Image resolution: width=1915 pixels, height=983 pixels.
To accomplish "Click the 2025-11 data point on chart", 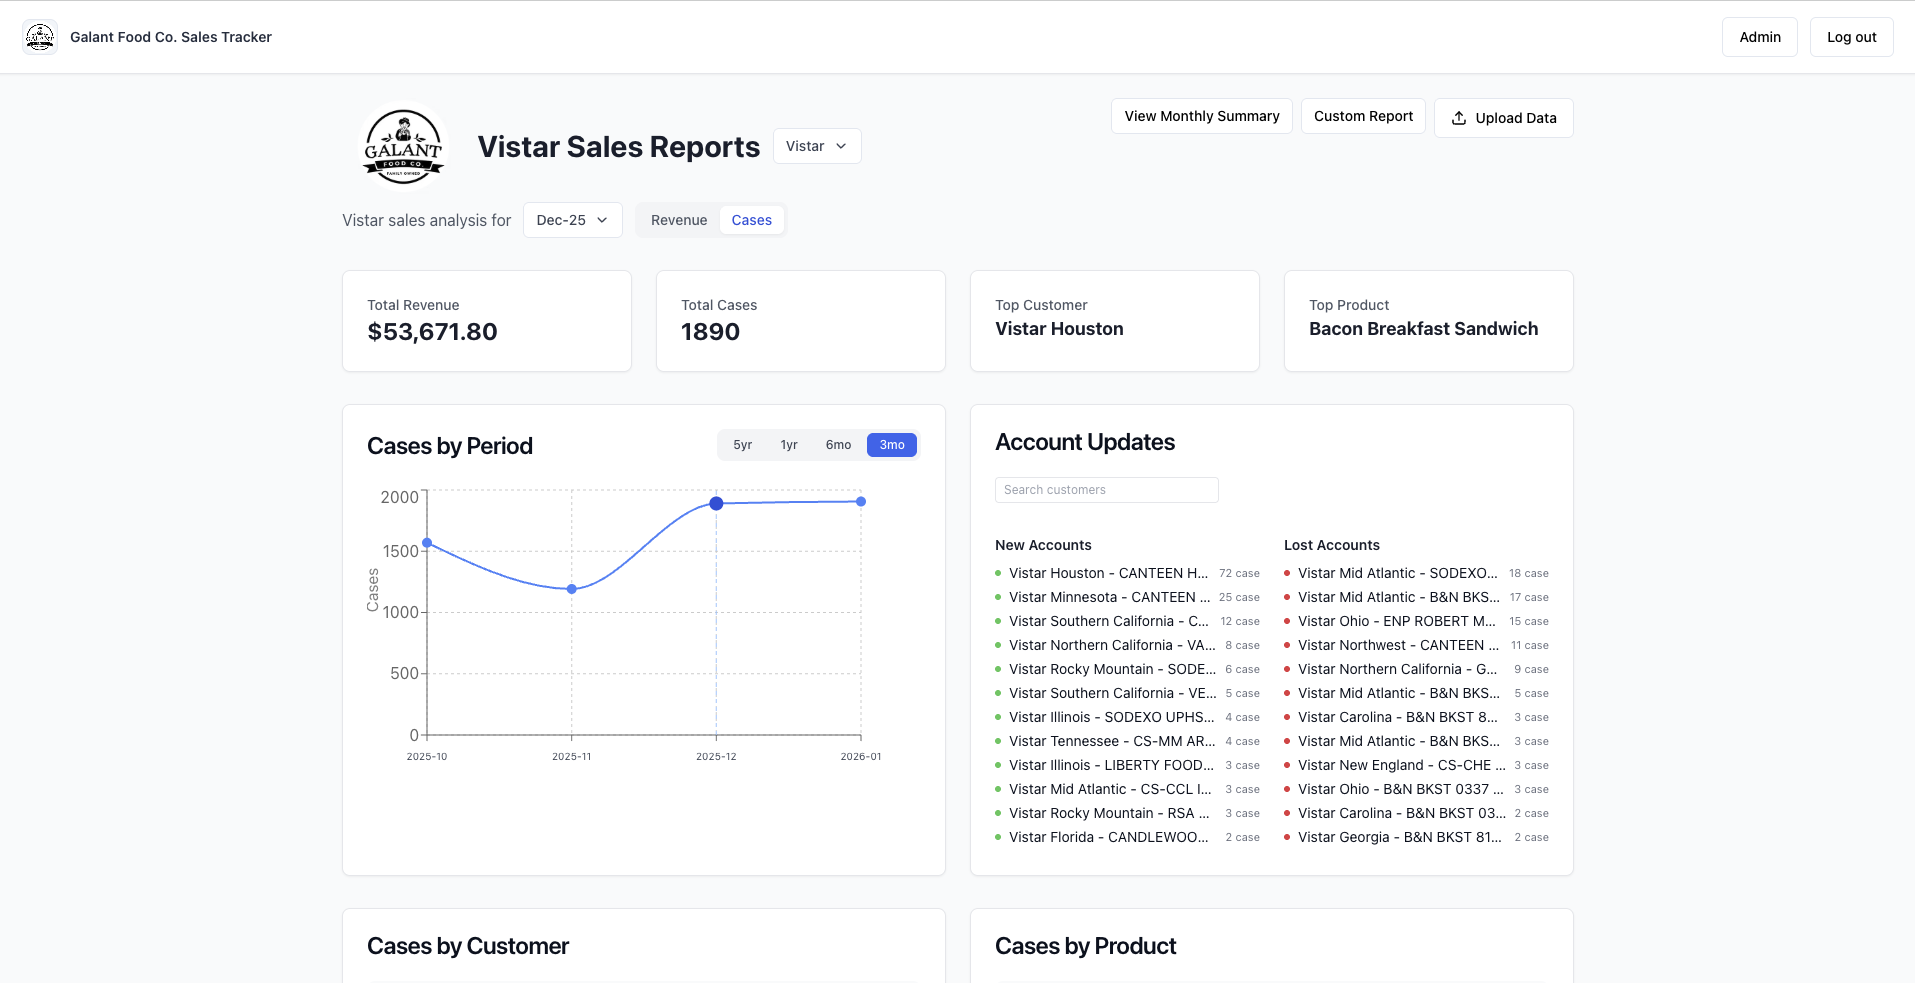I will (572, 589).
